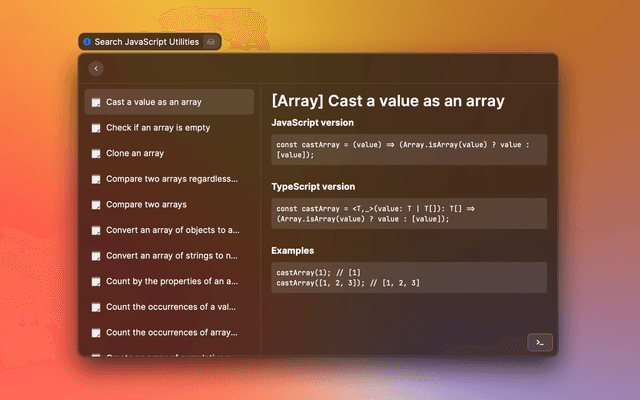
Task: Select Count the occurrences of array entry
Action: pyautogui.click(x=172, y=332)
